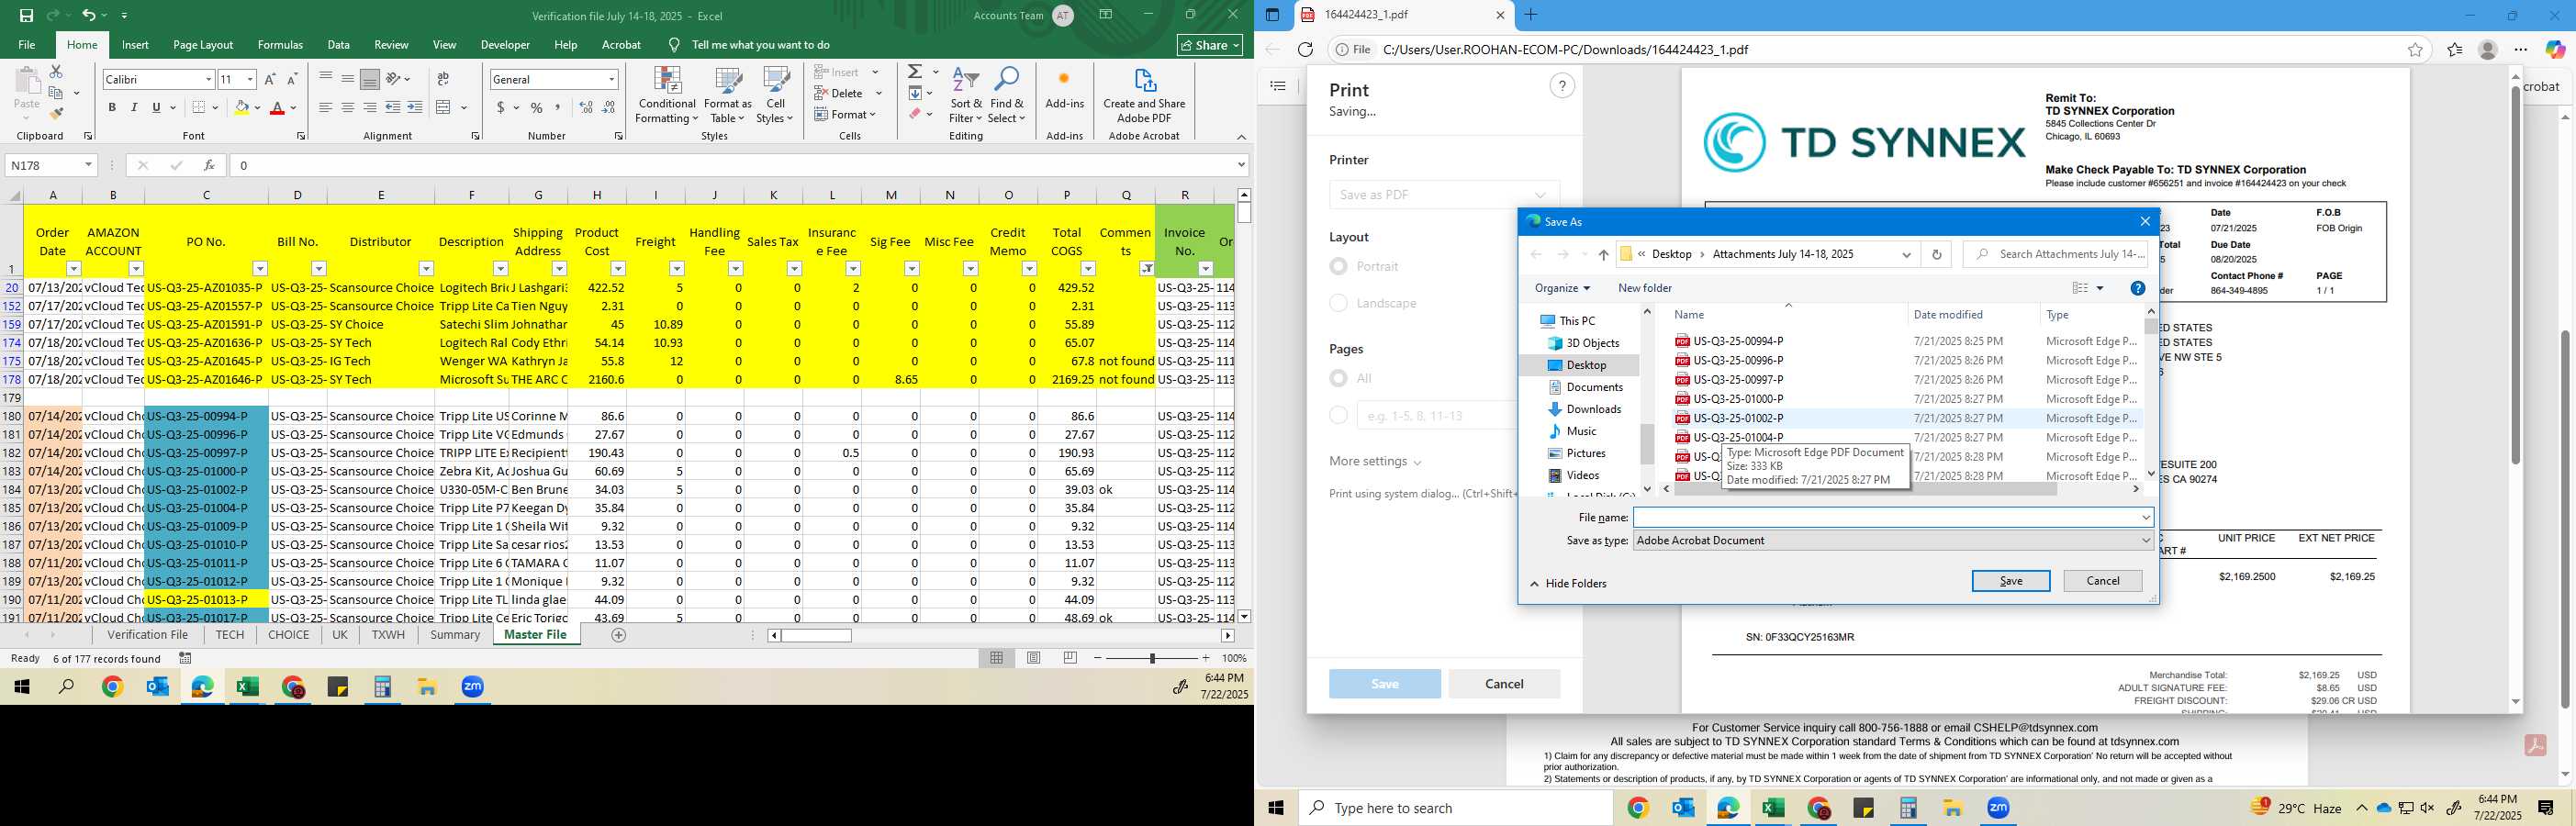The image size is (2576, 826).
Task: Add new sheet with plus icon
Action: [618, 635]
